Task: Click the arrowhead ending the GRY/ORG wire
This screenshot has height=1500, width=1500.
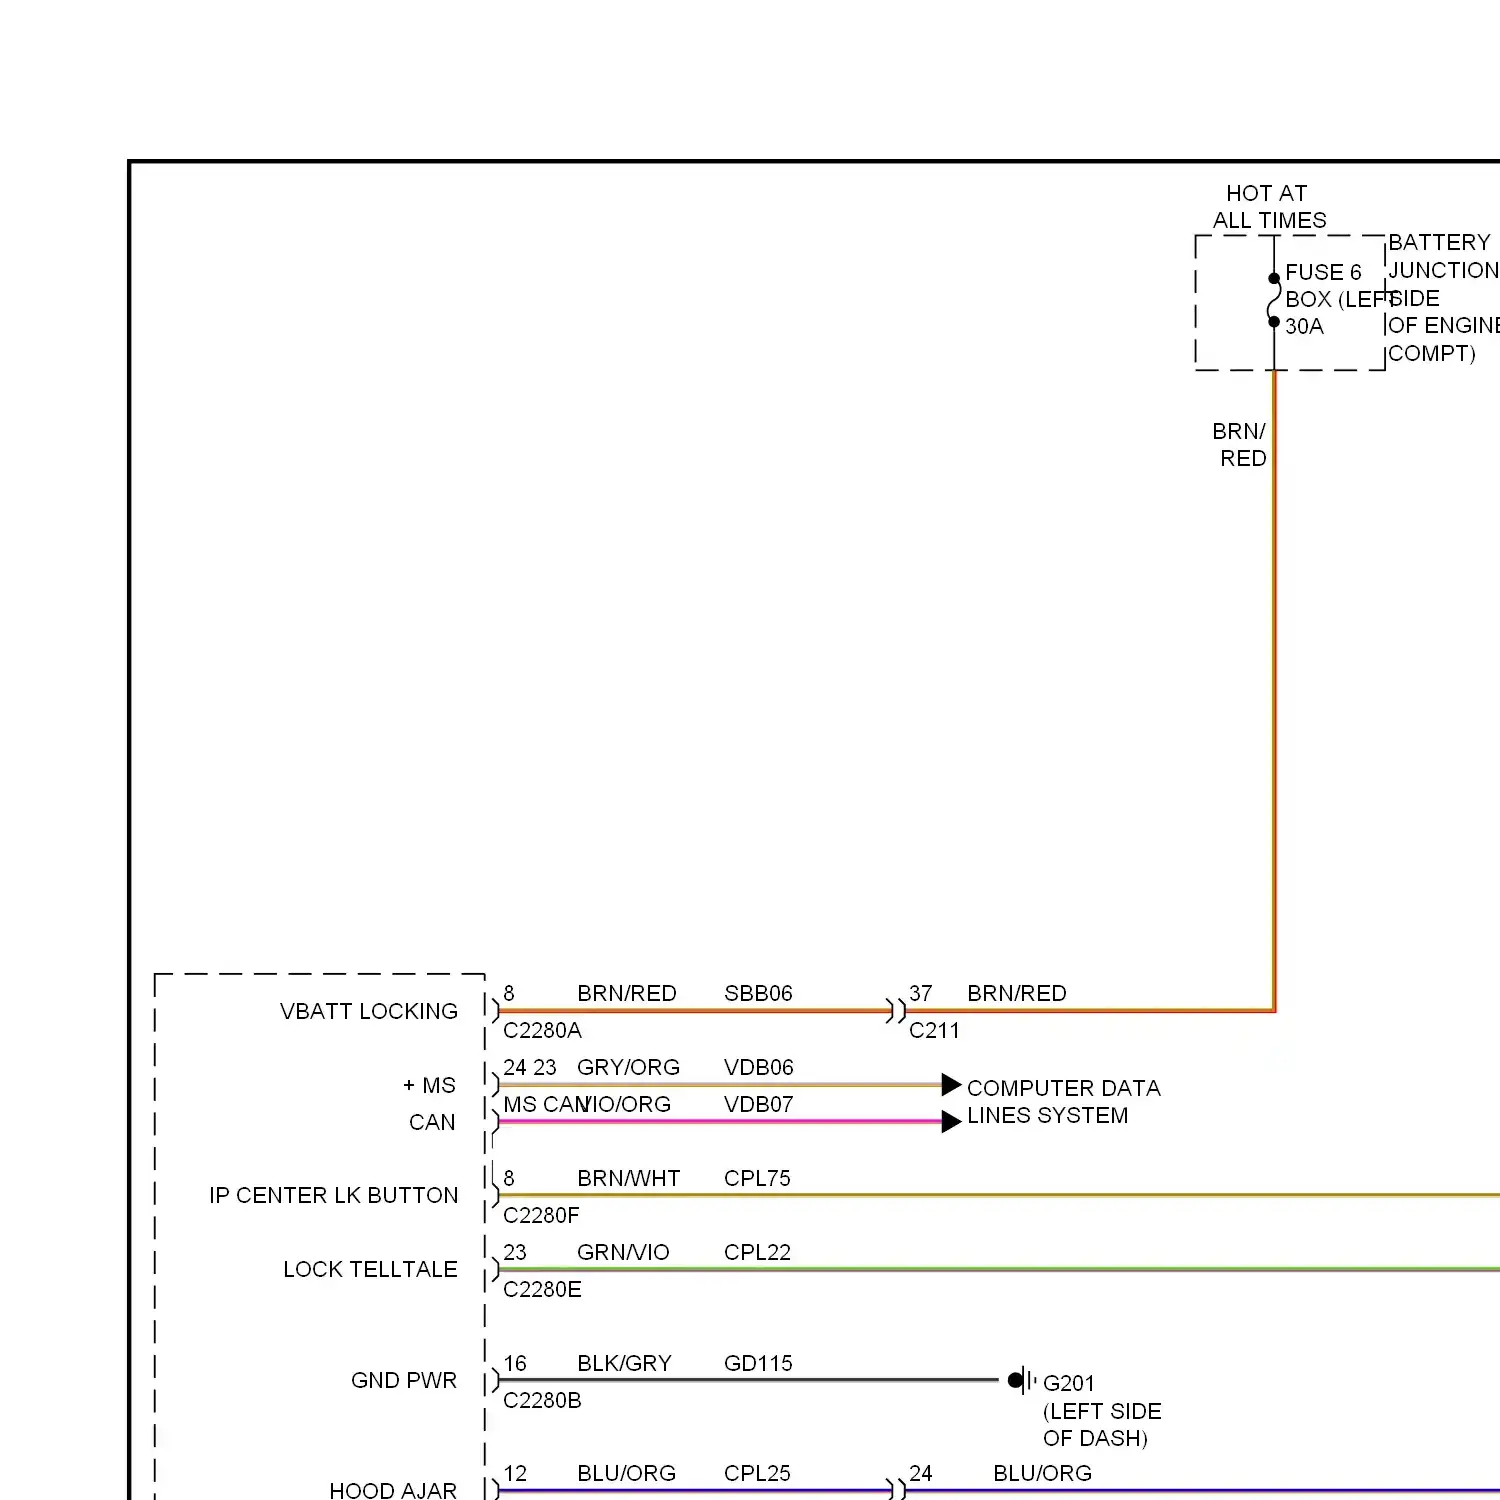Action: [x=951, y=1085]
